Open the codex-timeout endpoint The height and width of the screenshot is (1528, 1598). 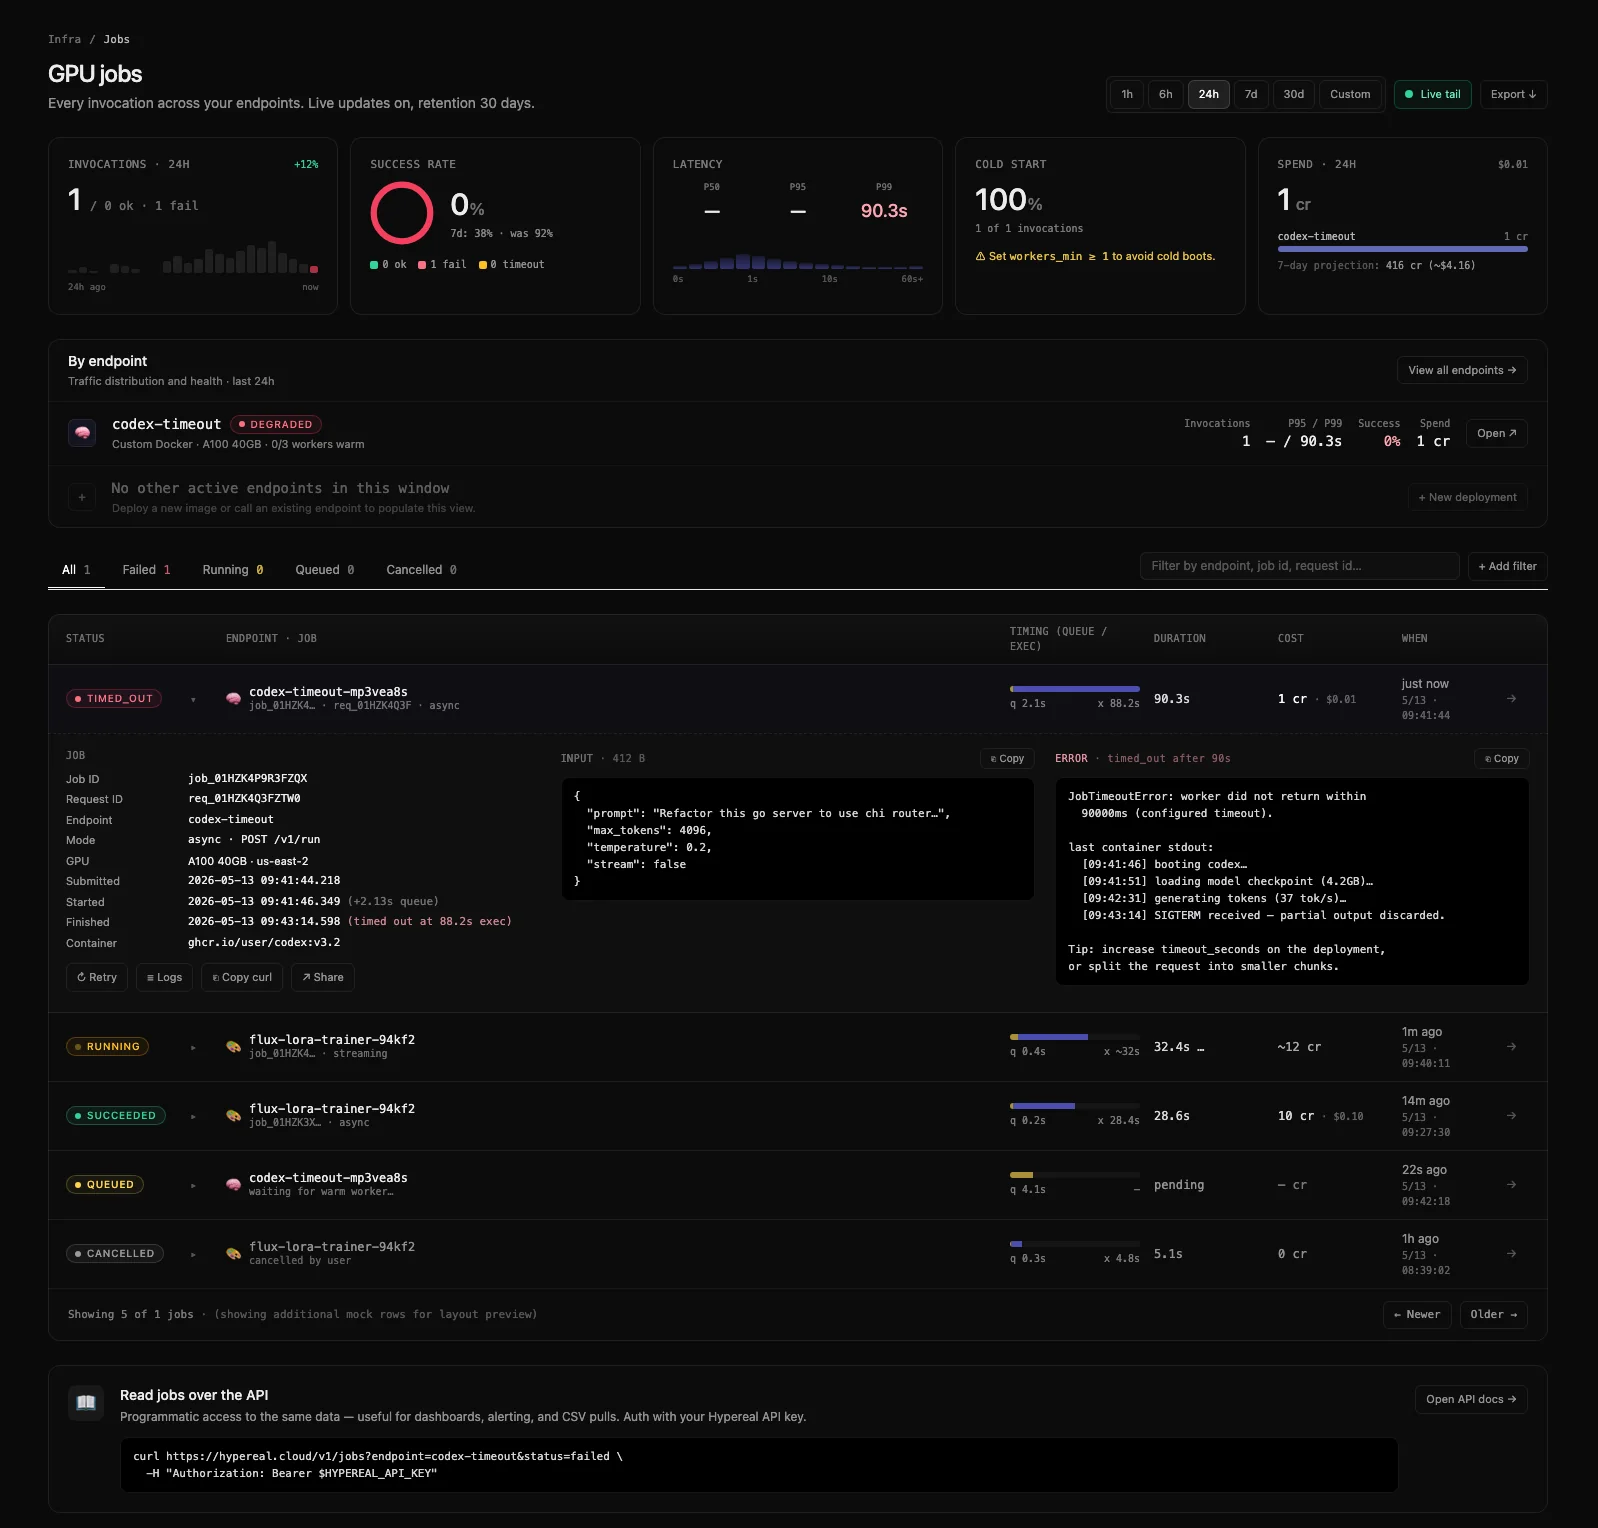(x=1497, y=433)
